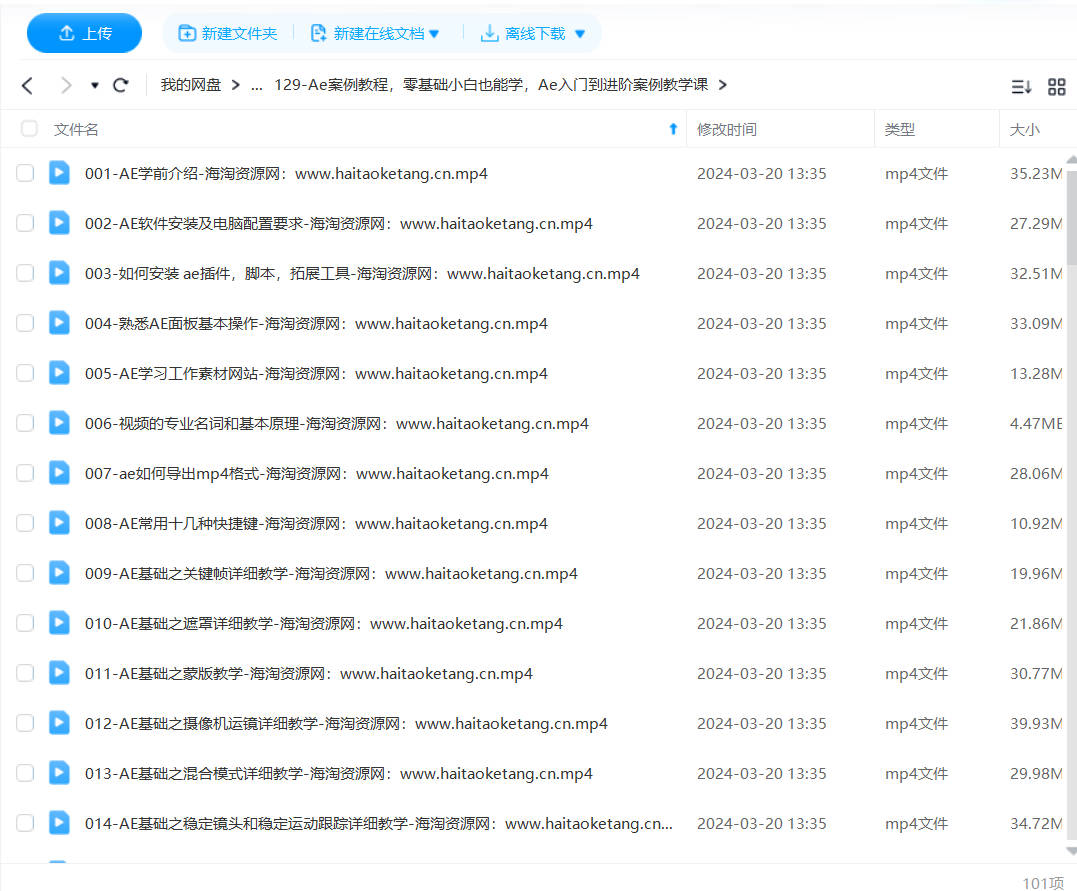
Task: Check the box for 002-AE软件安装及电脑配置要求
Action: click(25, 223)
